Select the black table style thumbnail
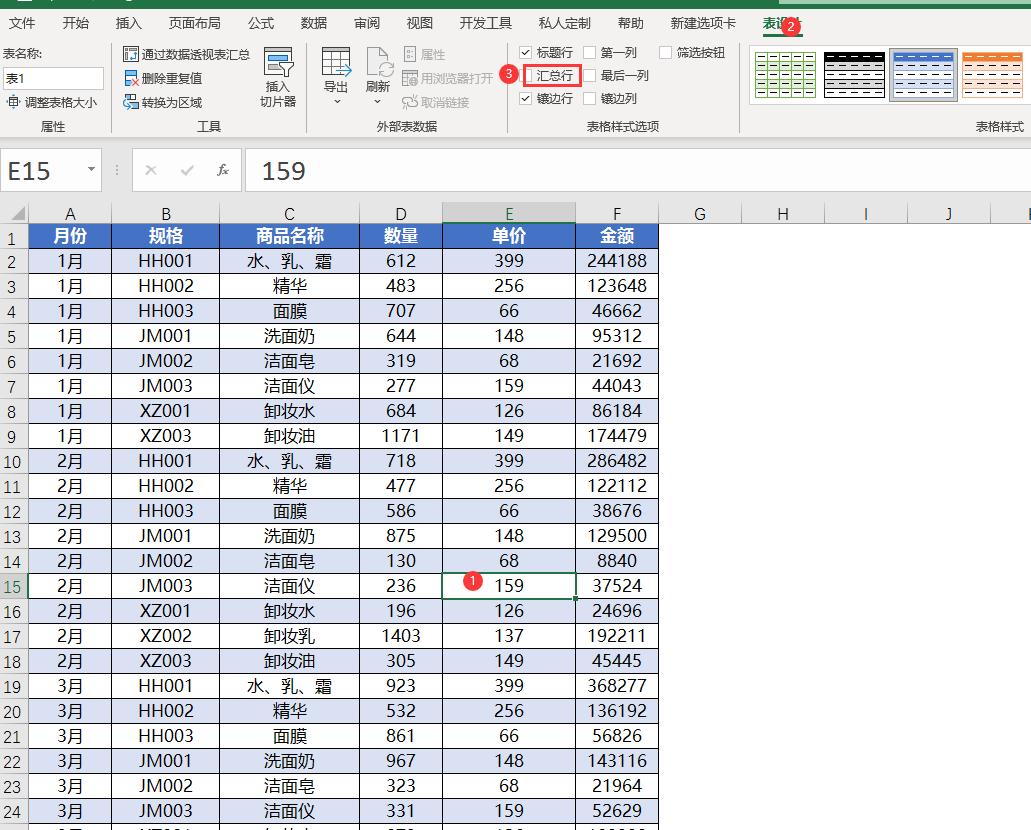 pyautogui.click(x=854, y=75)
